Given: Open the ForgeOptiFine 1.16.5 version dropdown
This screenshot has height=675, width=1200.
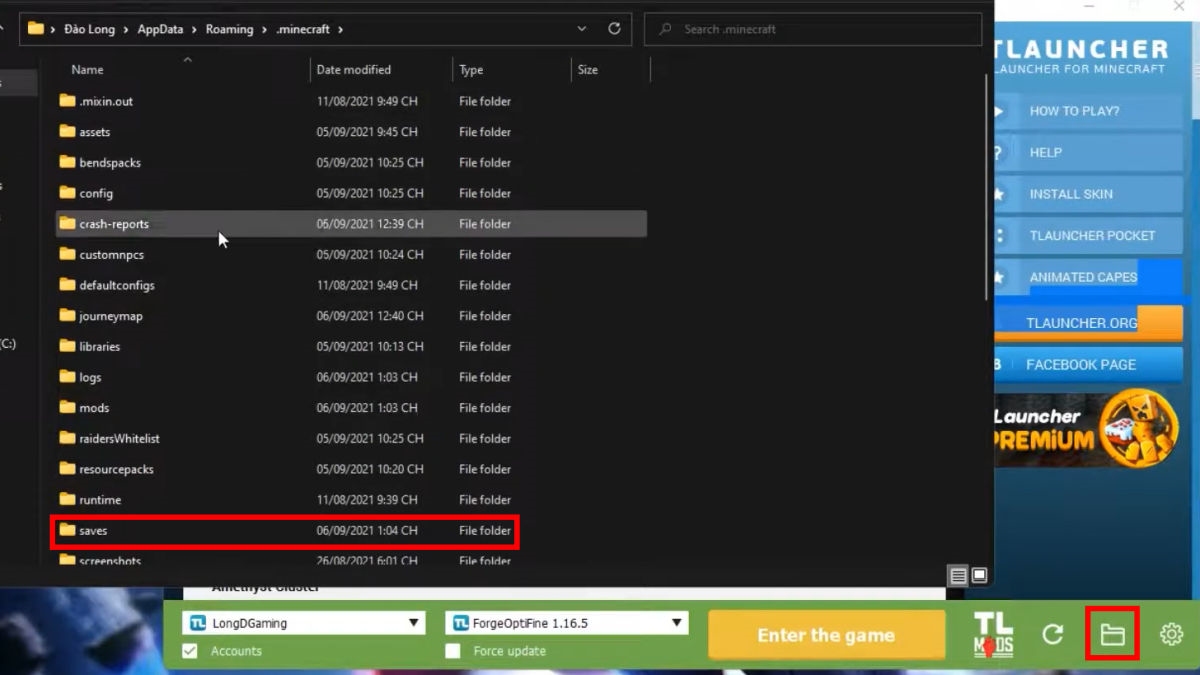Looking at the screenshot, I should point(679,622).
